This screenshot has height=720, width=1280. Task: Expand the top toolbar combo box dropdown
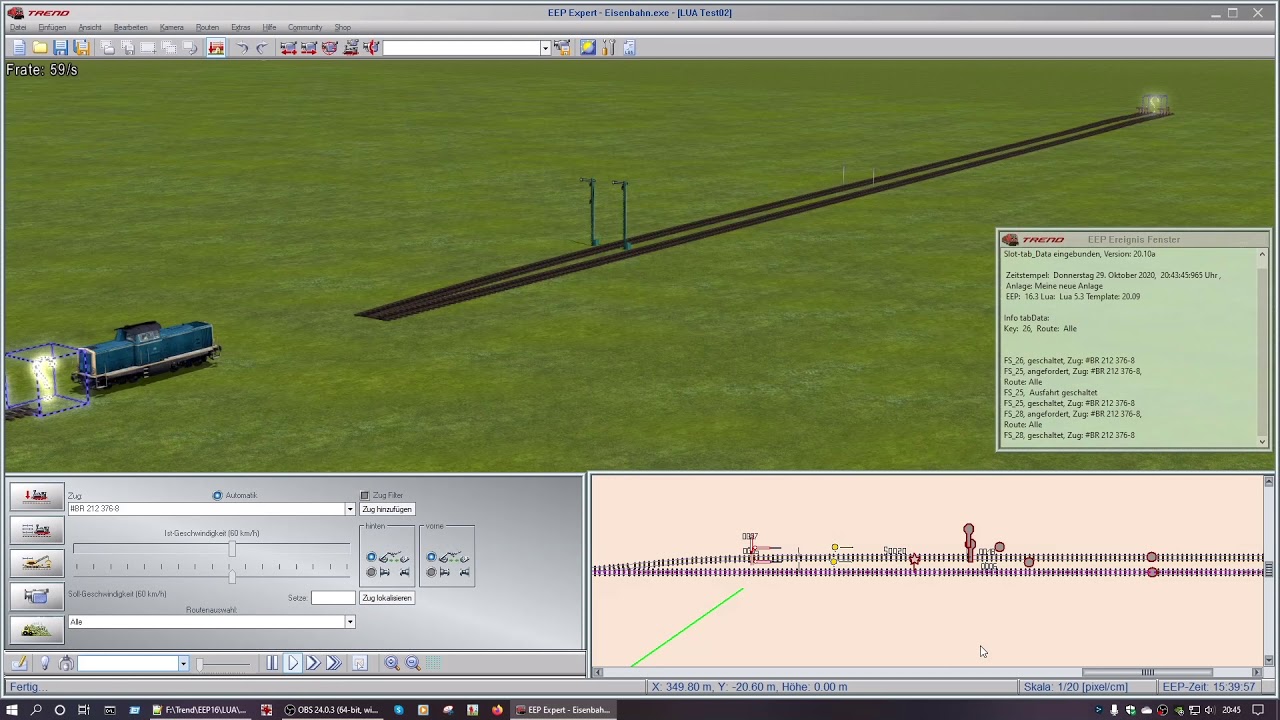click(545, 48)
